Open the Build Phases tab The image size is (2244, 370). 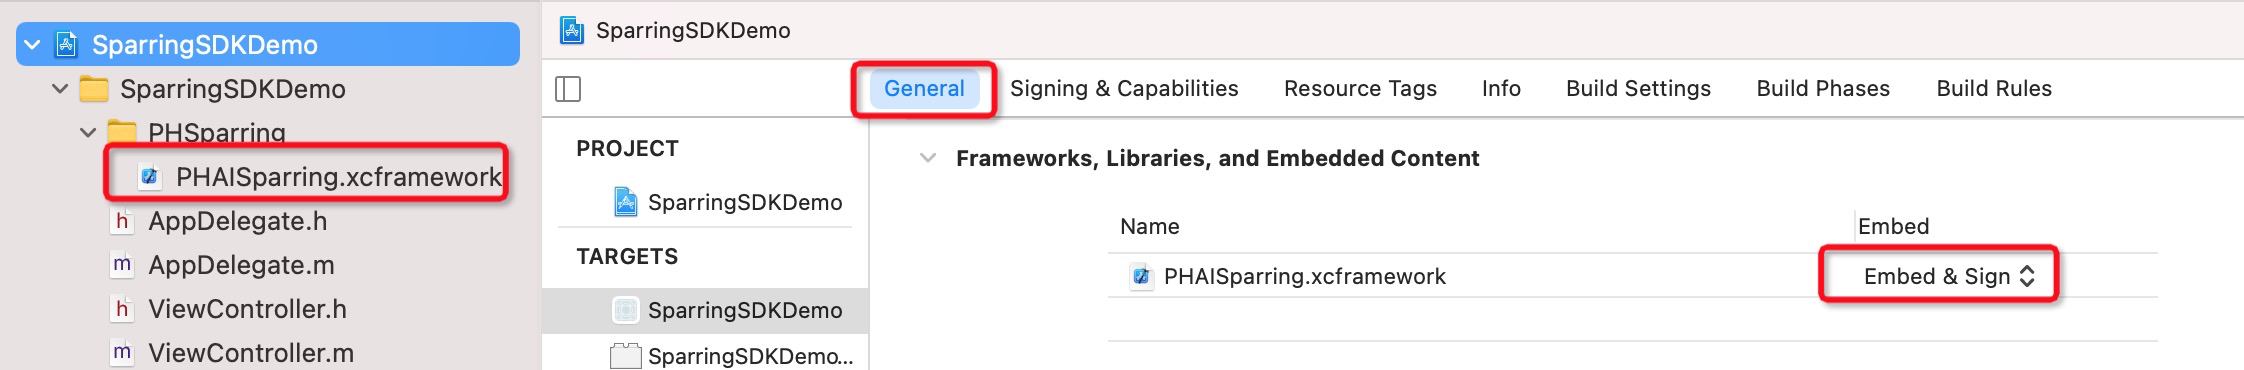point(1823,89)
